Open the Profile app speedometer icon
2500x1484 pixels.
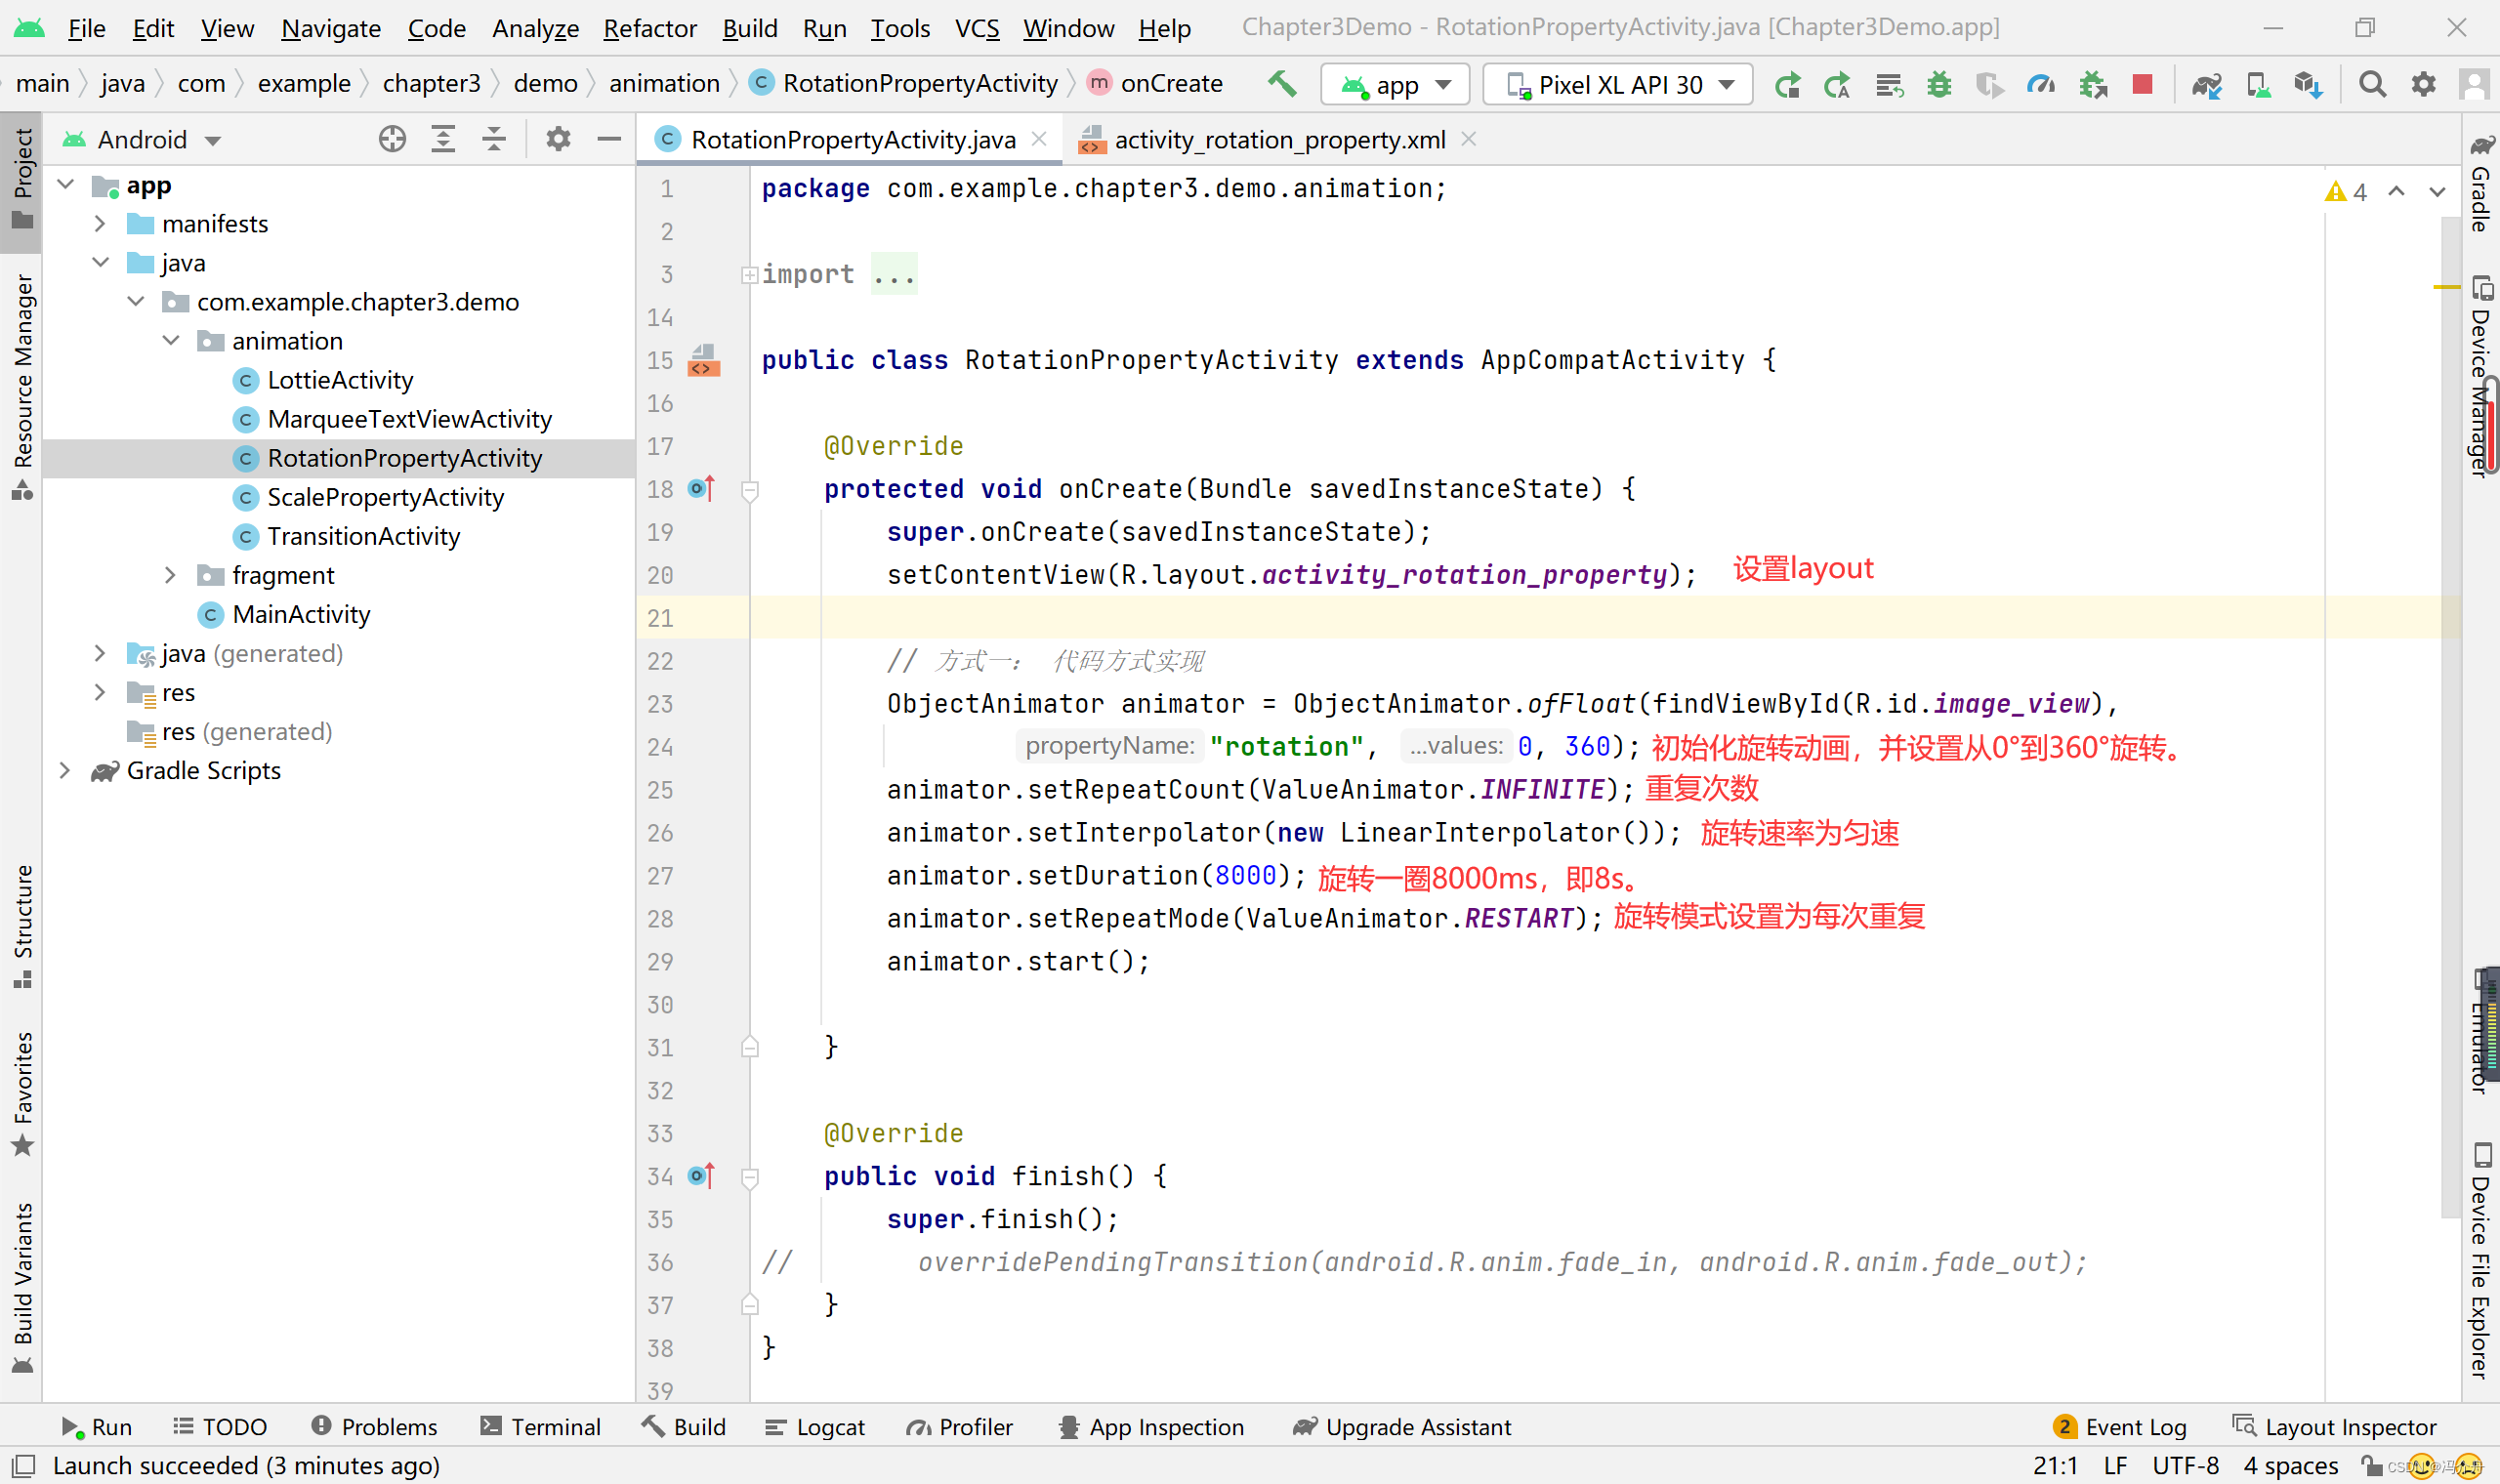pos(2040,85)
